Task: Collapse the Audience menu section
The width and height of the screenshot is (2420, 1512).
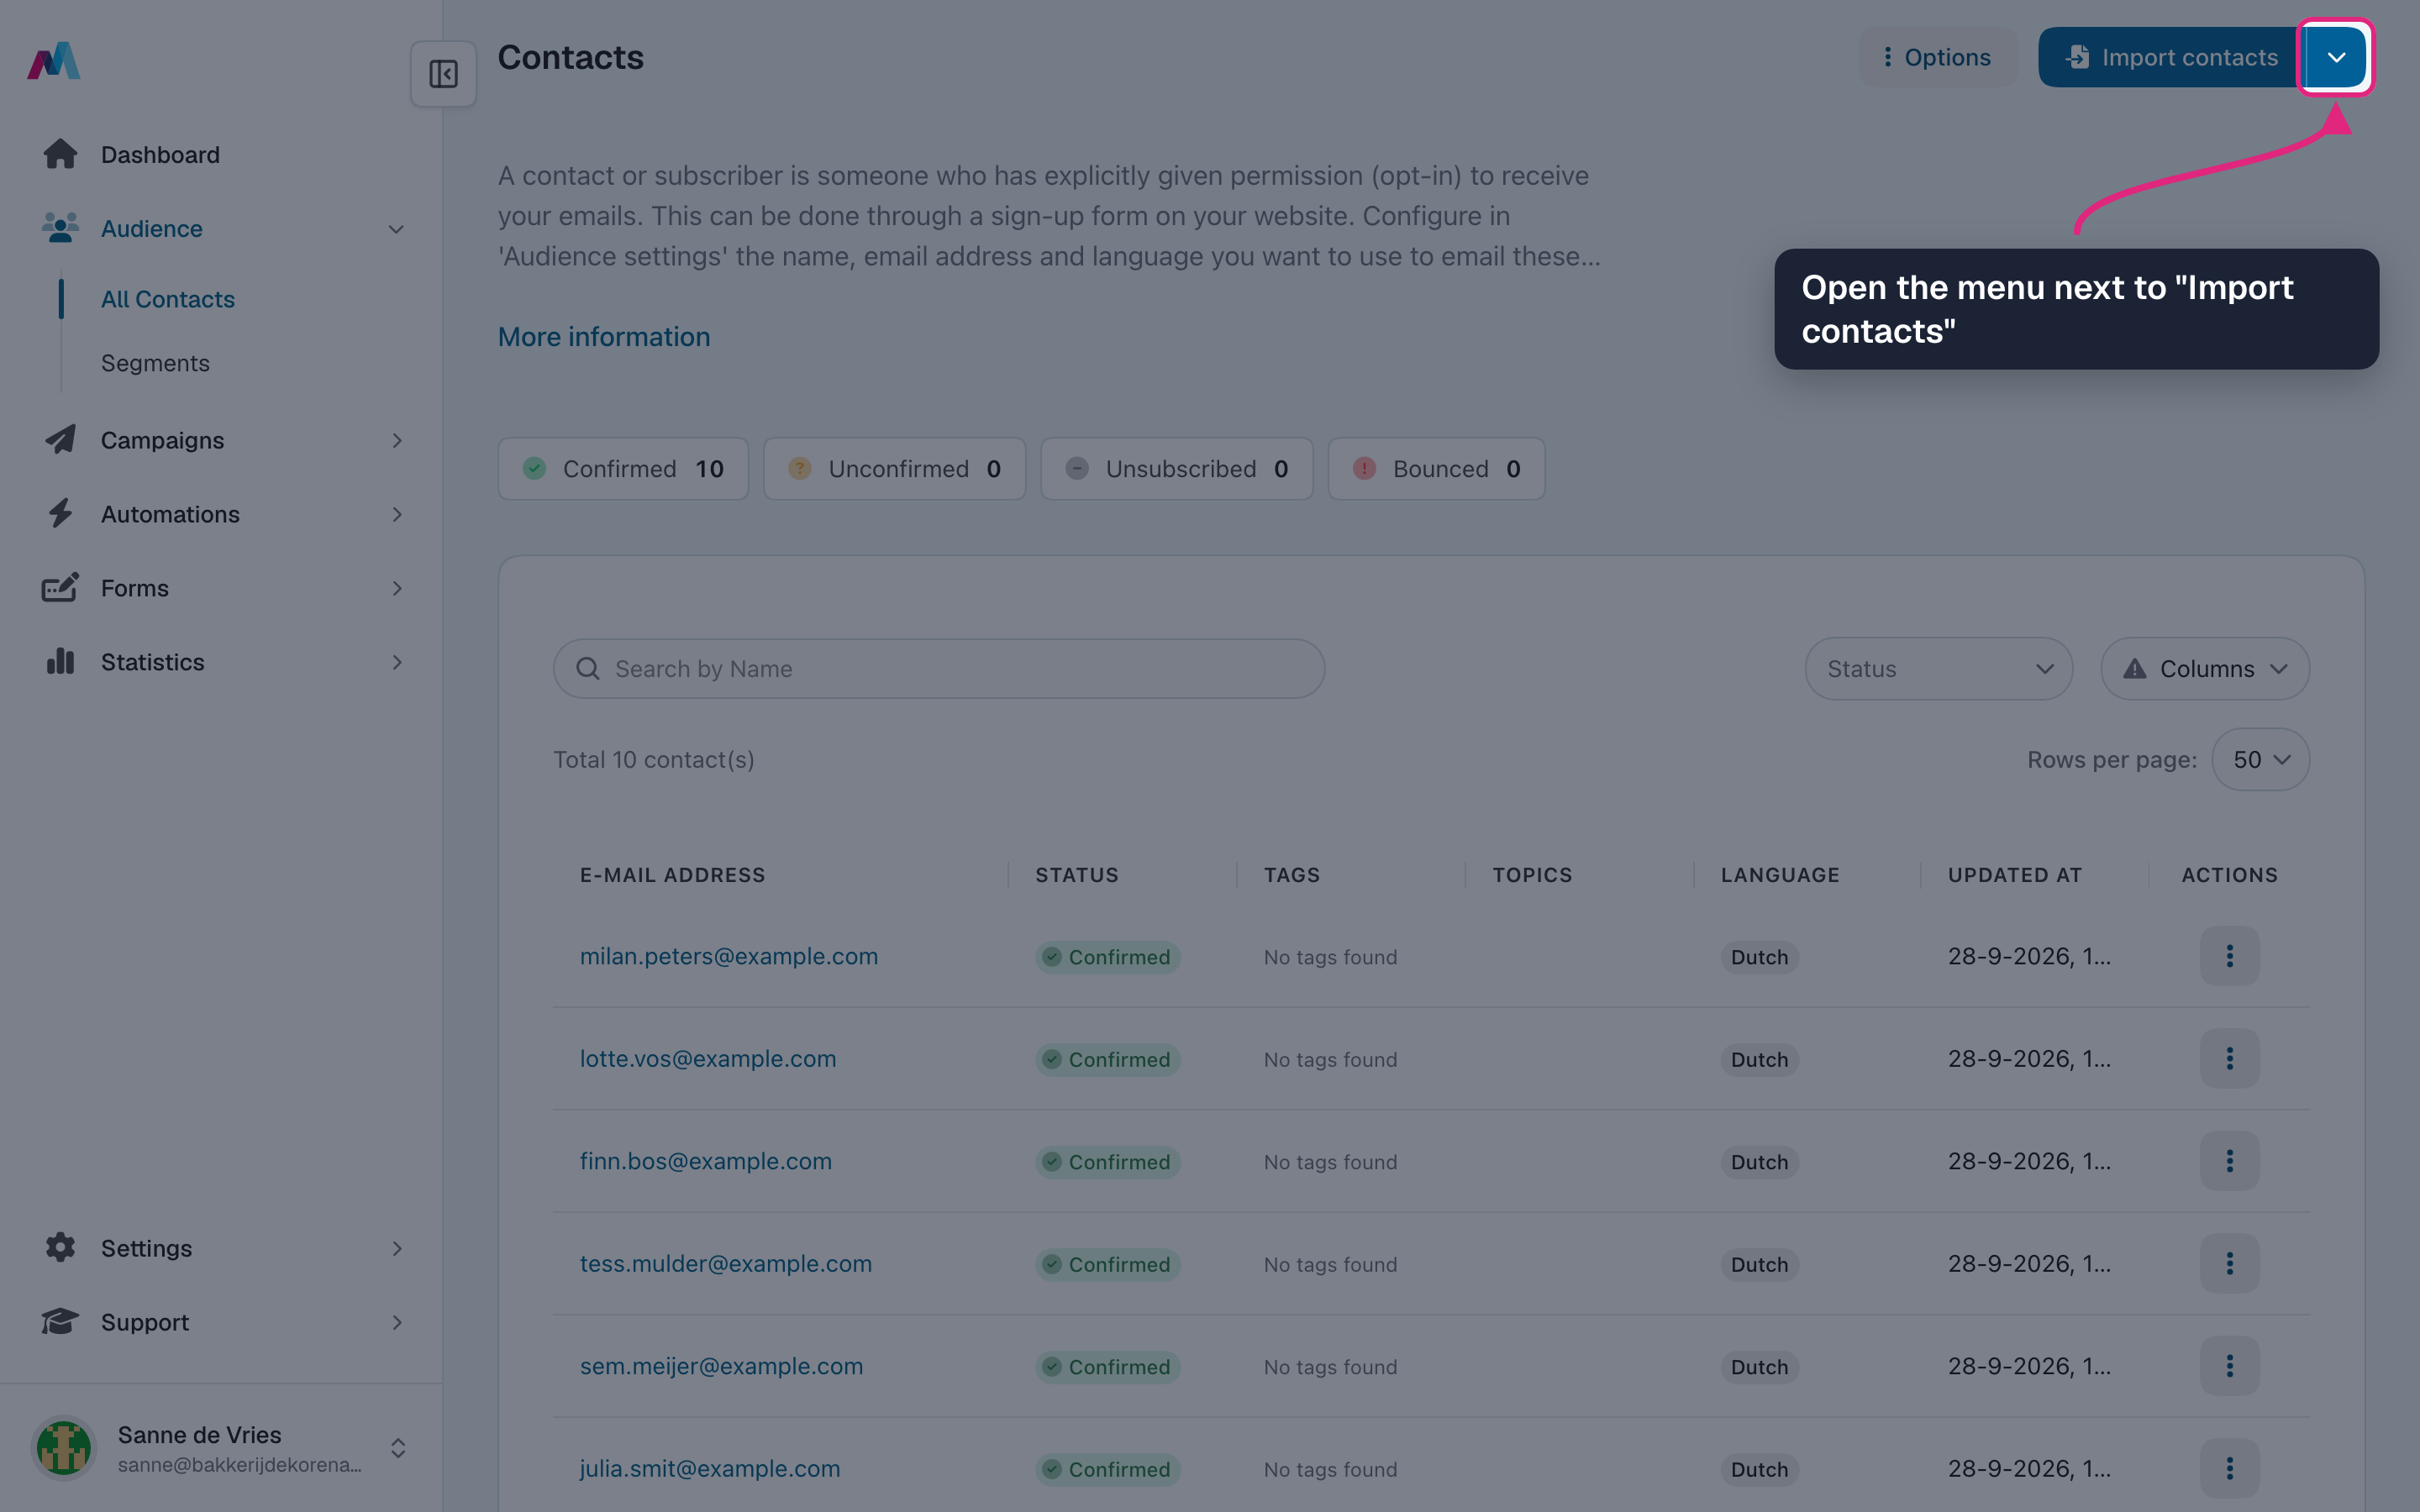Action: tap(221, 229)
